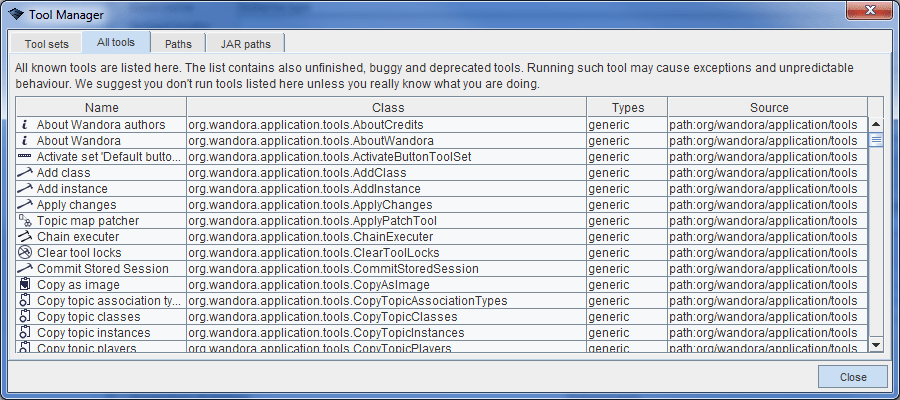Viewport: 900px width, 400px height.
Task: Sort by the Types column header
Action: (x=628, y=107)
